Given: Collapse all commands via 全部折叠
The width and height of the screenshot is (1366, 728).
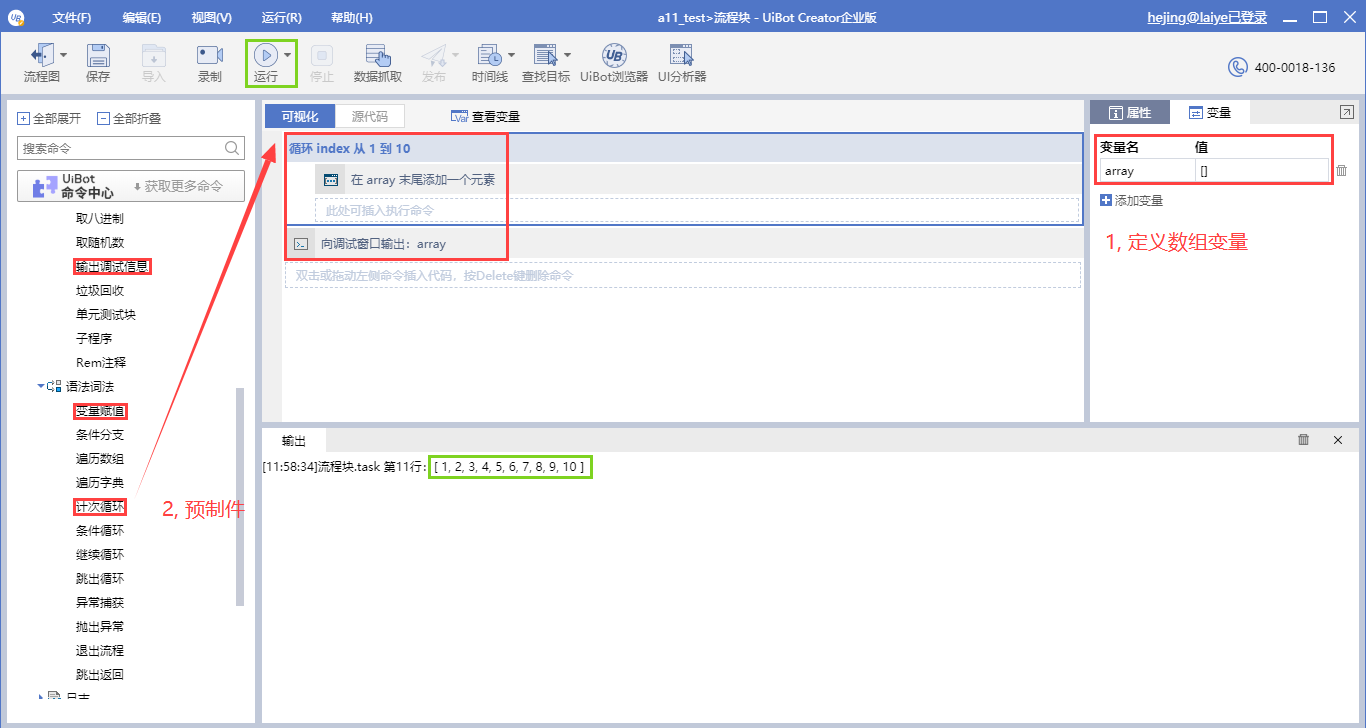Looking at the screenshot, I should click(x=129, y=118).
